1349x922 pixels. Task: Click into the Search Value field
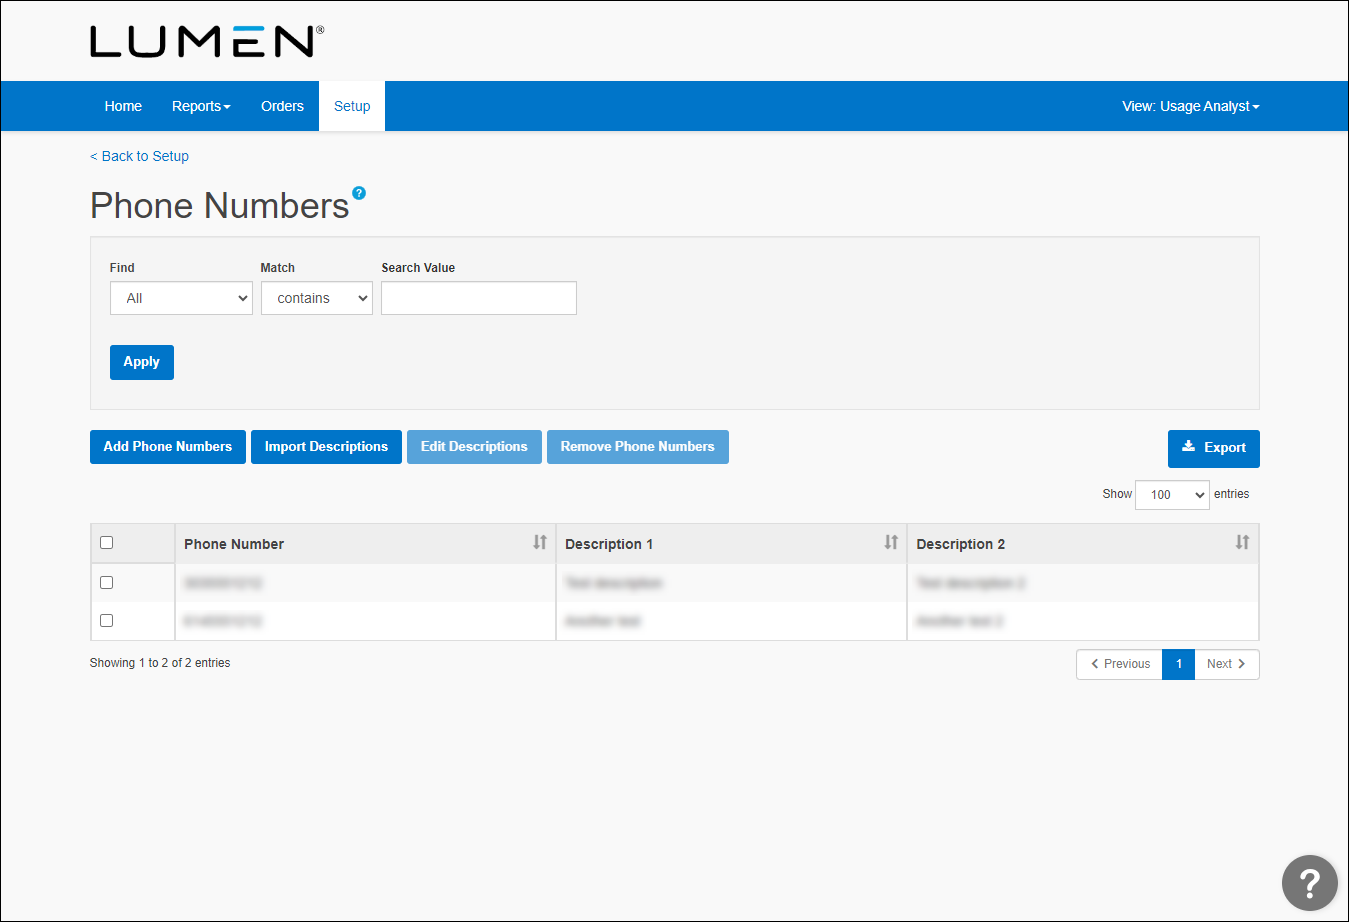(x=478, y=298)
